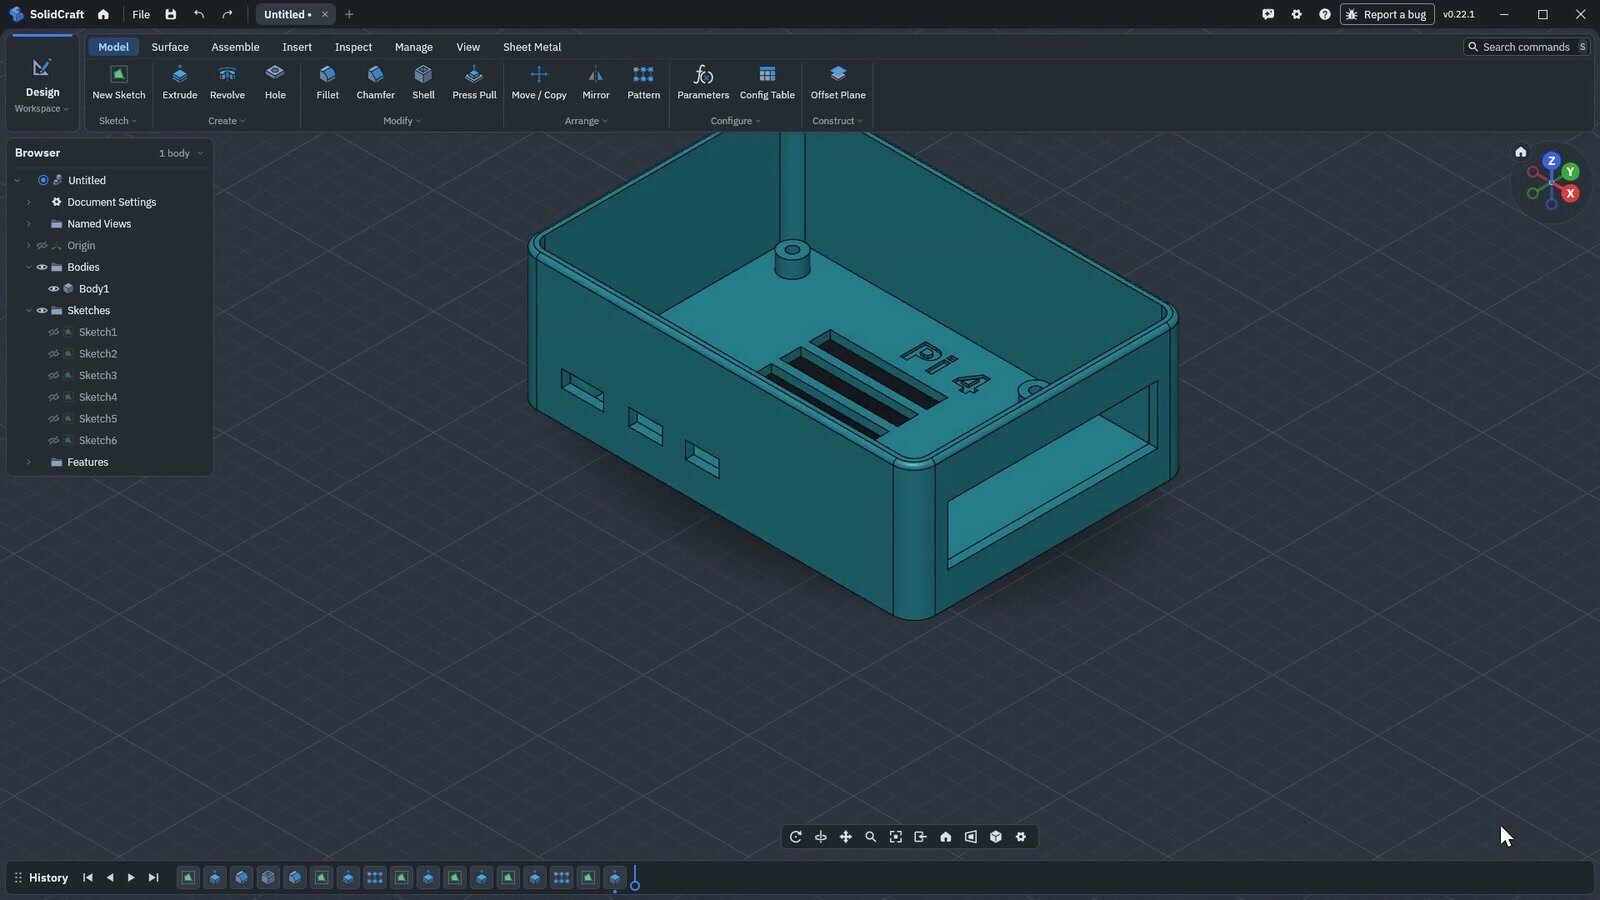Screen dimensions: 1600x900
Task: Select the Revolve tool
Action: (x=227, y=83)
